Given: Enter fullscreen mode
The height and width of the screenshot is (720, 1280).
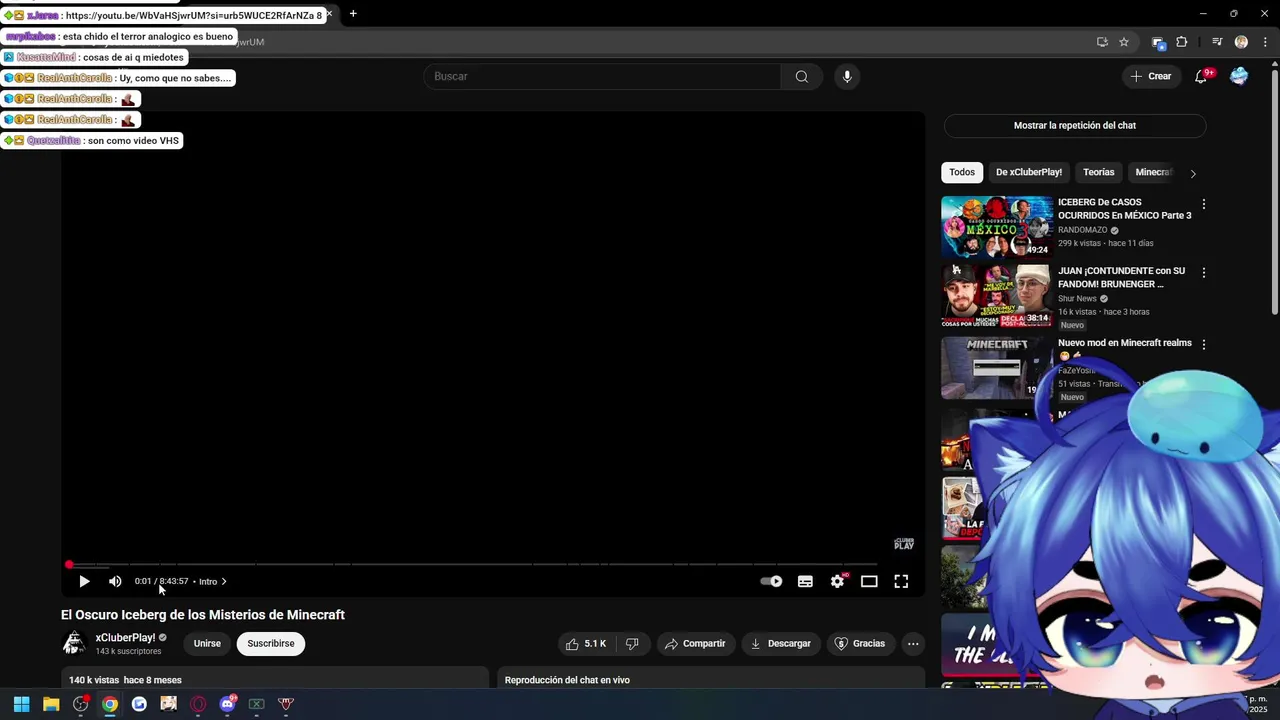Looking at the screenshot, I should click(901, 581).
